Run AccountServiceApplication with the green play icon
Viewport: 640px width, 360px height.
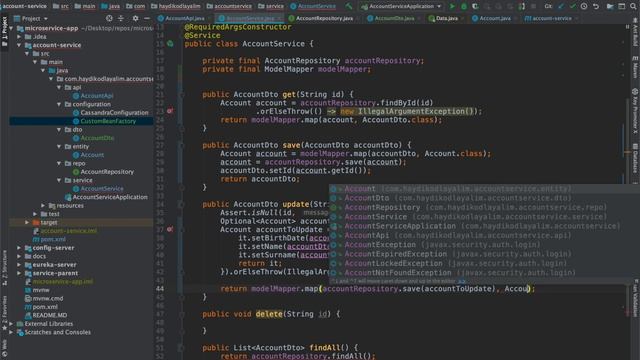click(x=452, y=6)
